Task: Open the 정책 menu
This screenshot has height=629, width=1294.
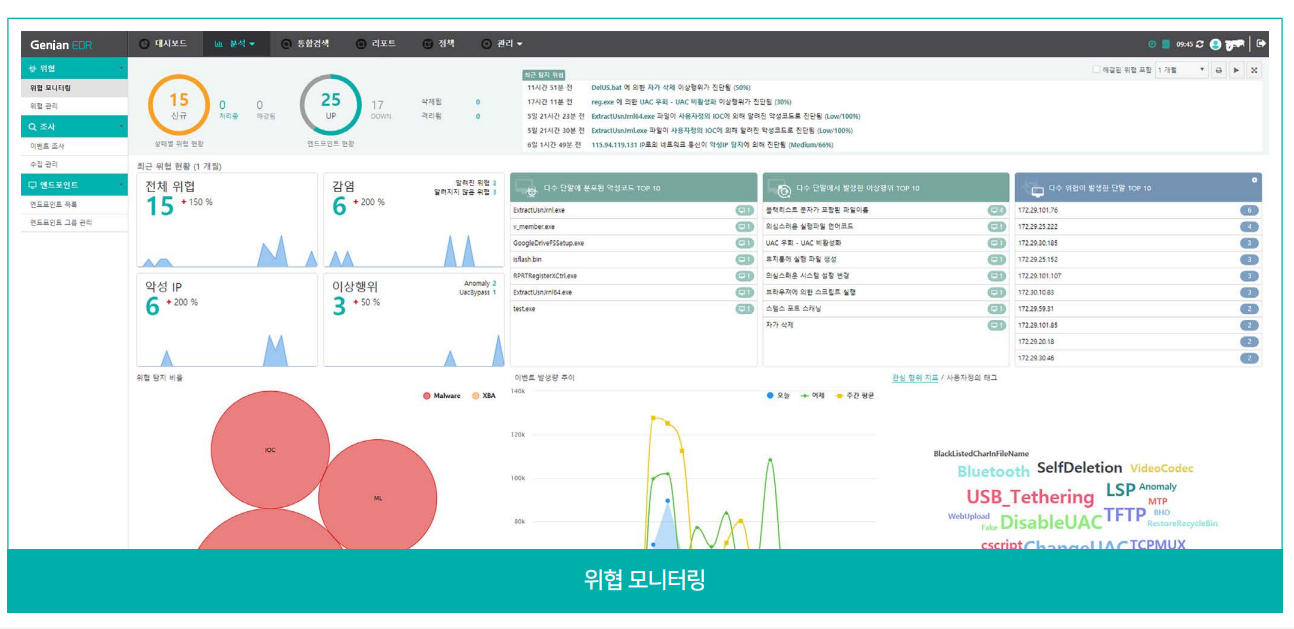Action: pyautogui.click(x=439, y=44)
